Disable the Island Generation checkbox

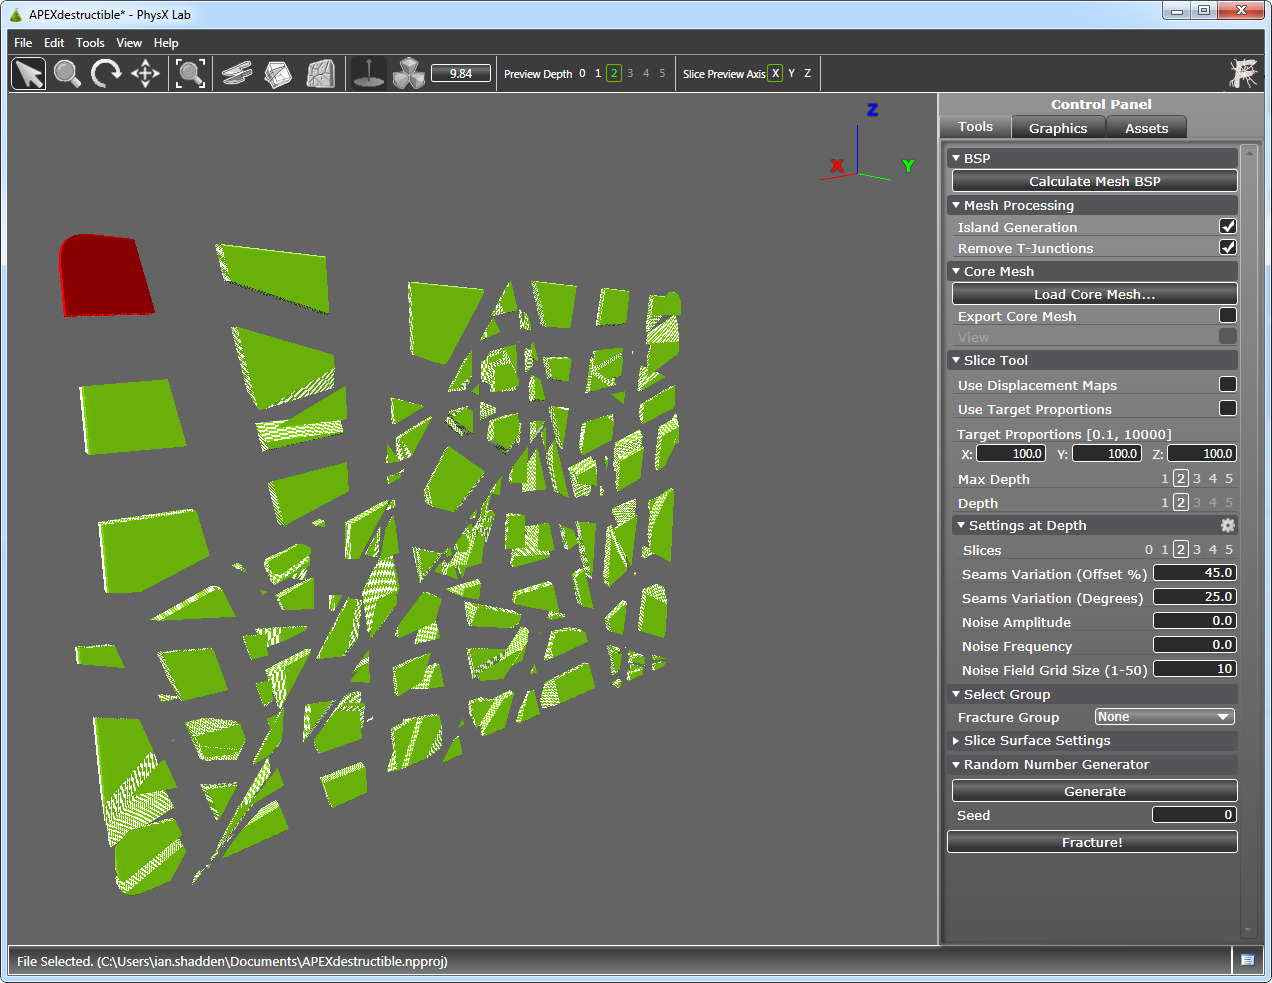1227,226
